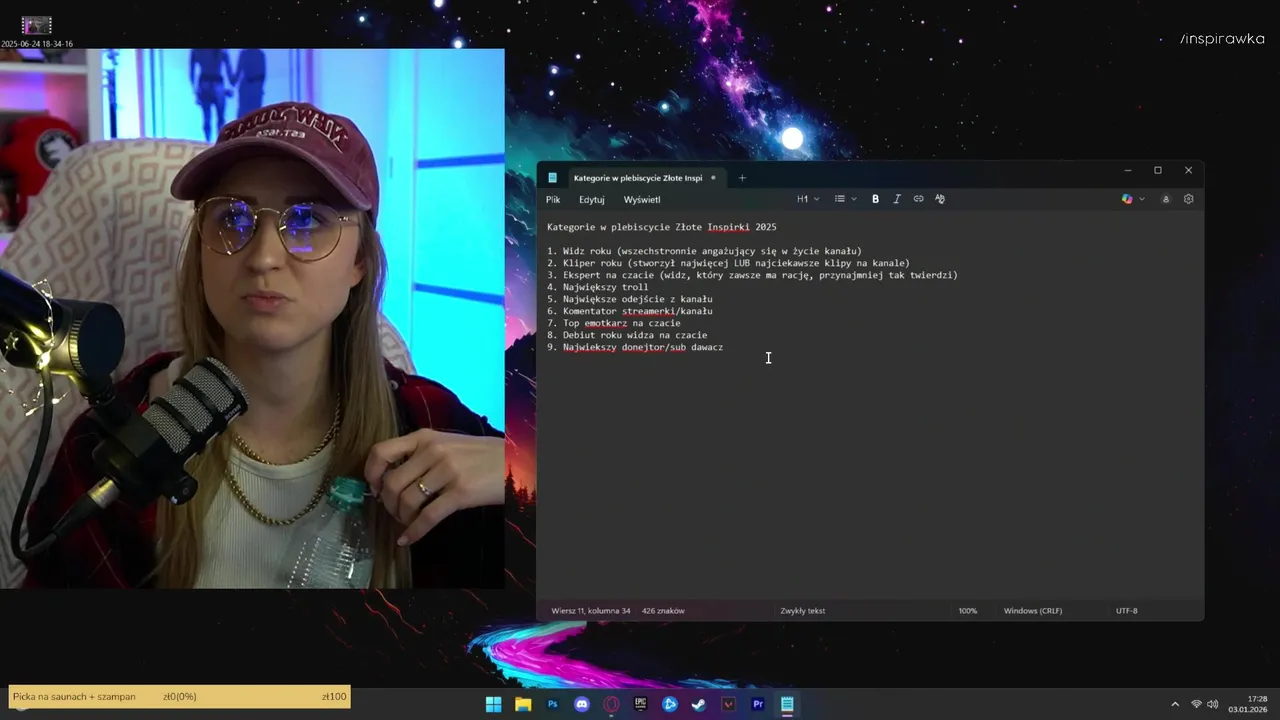
Task: Click line '3. Ekspert na czacie'
Action: 752,275
